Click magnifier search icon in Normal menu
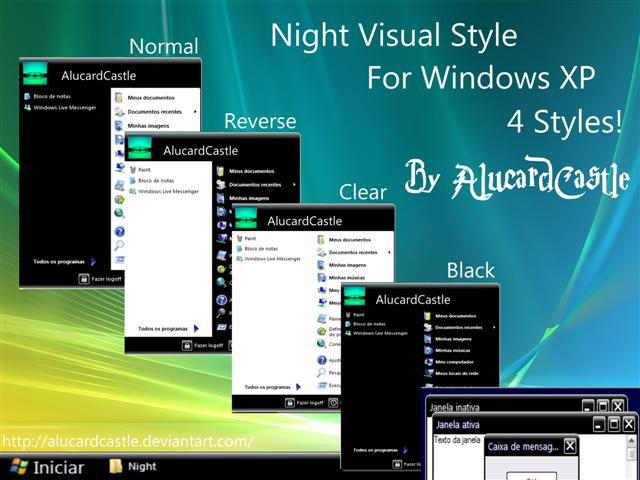The image size is (640, 480). (119, 245)
